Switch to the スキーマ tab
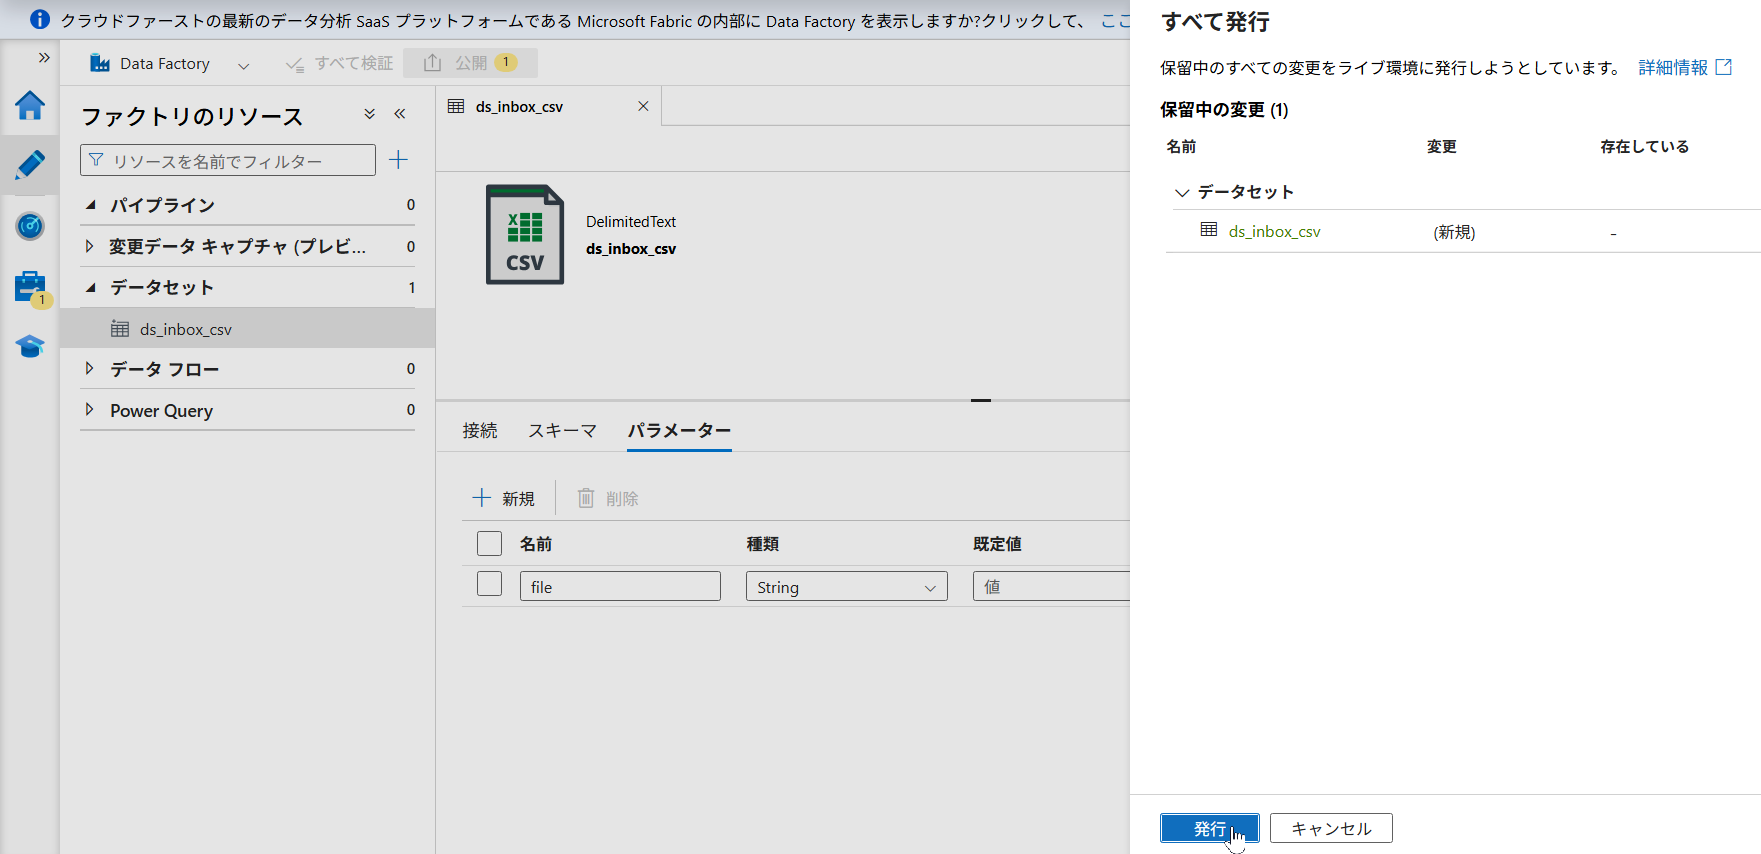Image resolution: width=1761 pixels, height=854 pixels. pyautogui.click(x=562, y=430)
